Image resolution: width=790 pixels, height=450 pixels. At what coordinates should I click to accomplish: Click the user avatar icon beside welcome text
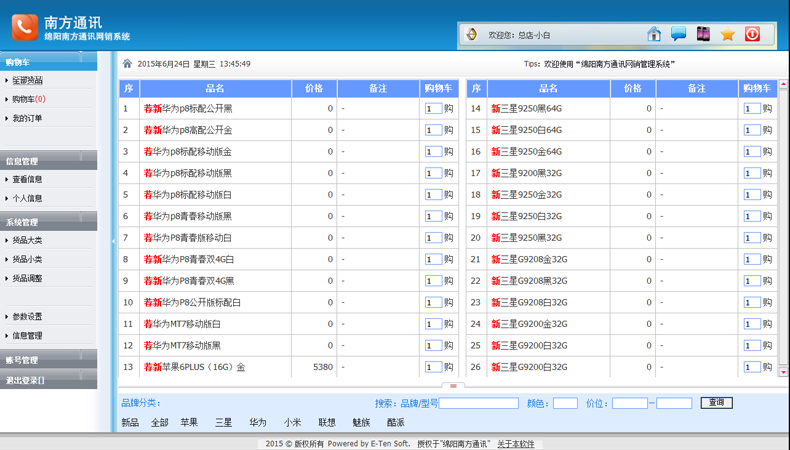click(471, 34)
